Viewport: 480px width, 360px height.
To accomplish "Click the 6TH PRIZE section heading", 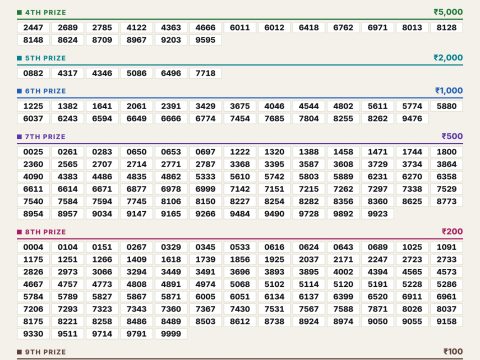I will coord(45,91).
